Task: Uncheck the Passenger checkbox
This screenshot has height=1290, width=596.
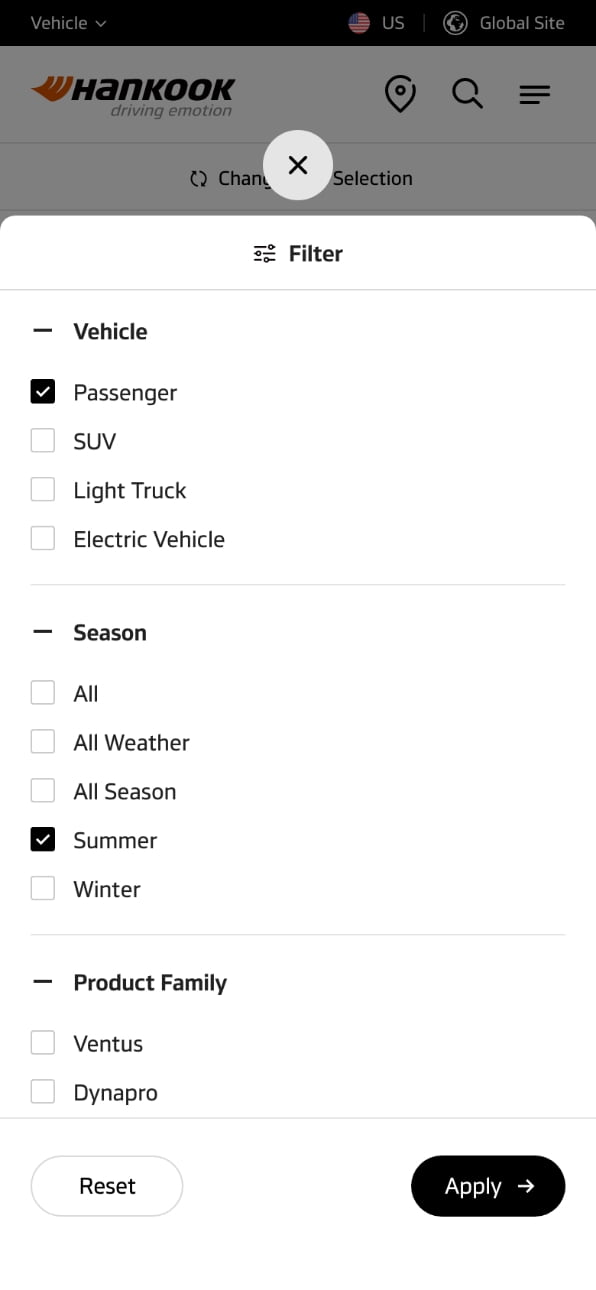Action: (x=43, y=392)
